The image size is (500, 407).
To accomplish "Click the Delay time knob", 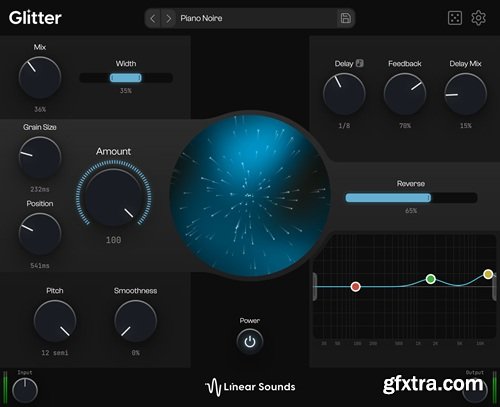I will point(344,94).
